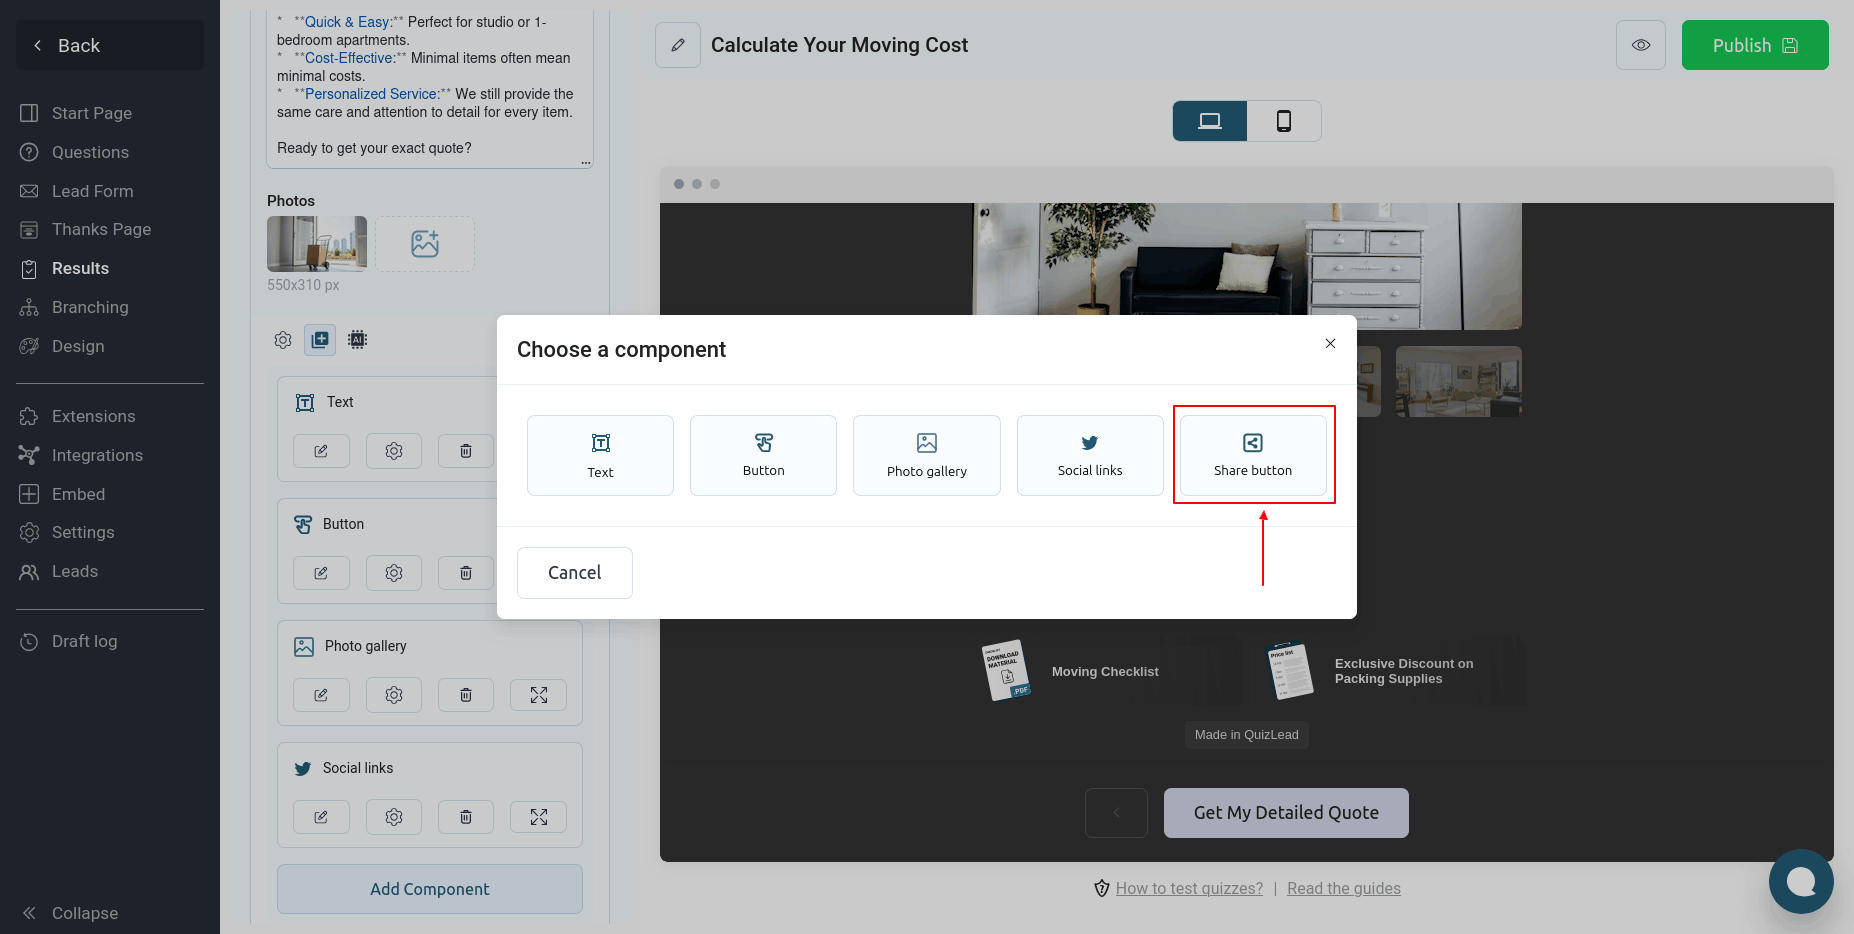Select the Button component tile
The height and width of the screenshot is (934, 1854).
tap(763, 455)
